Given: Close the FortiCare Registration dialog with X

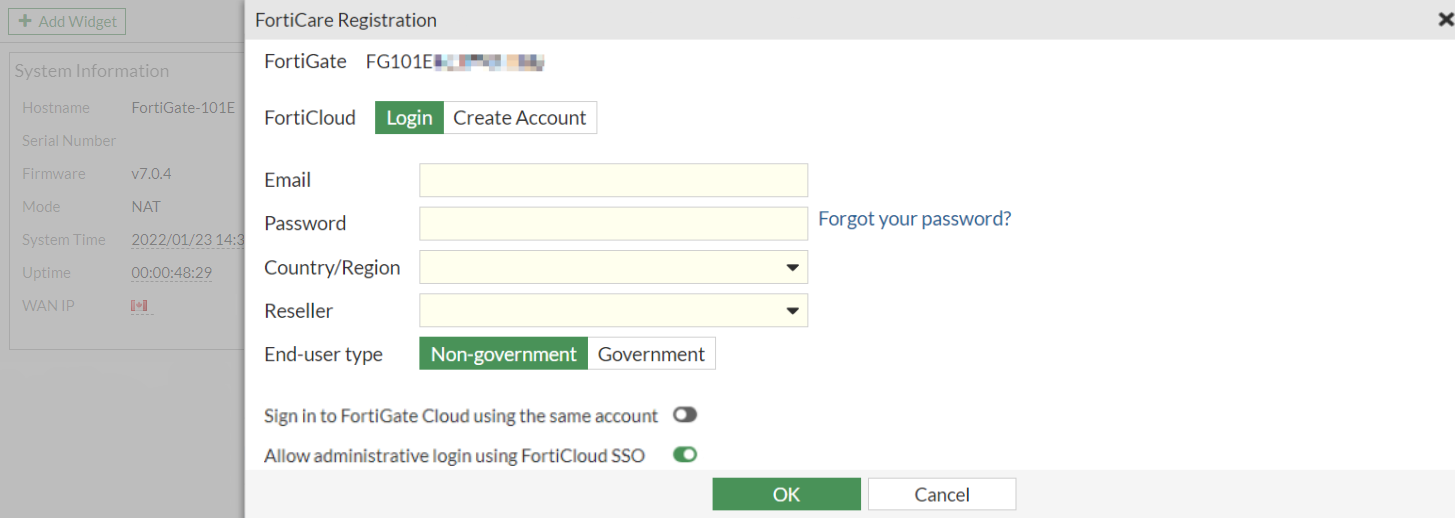Looking at the screenshot, I should [x=1446, y=19].
